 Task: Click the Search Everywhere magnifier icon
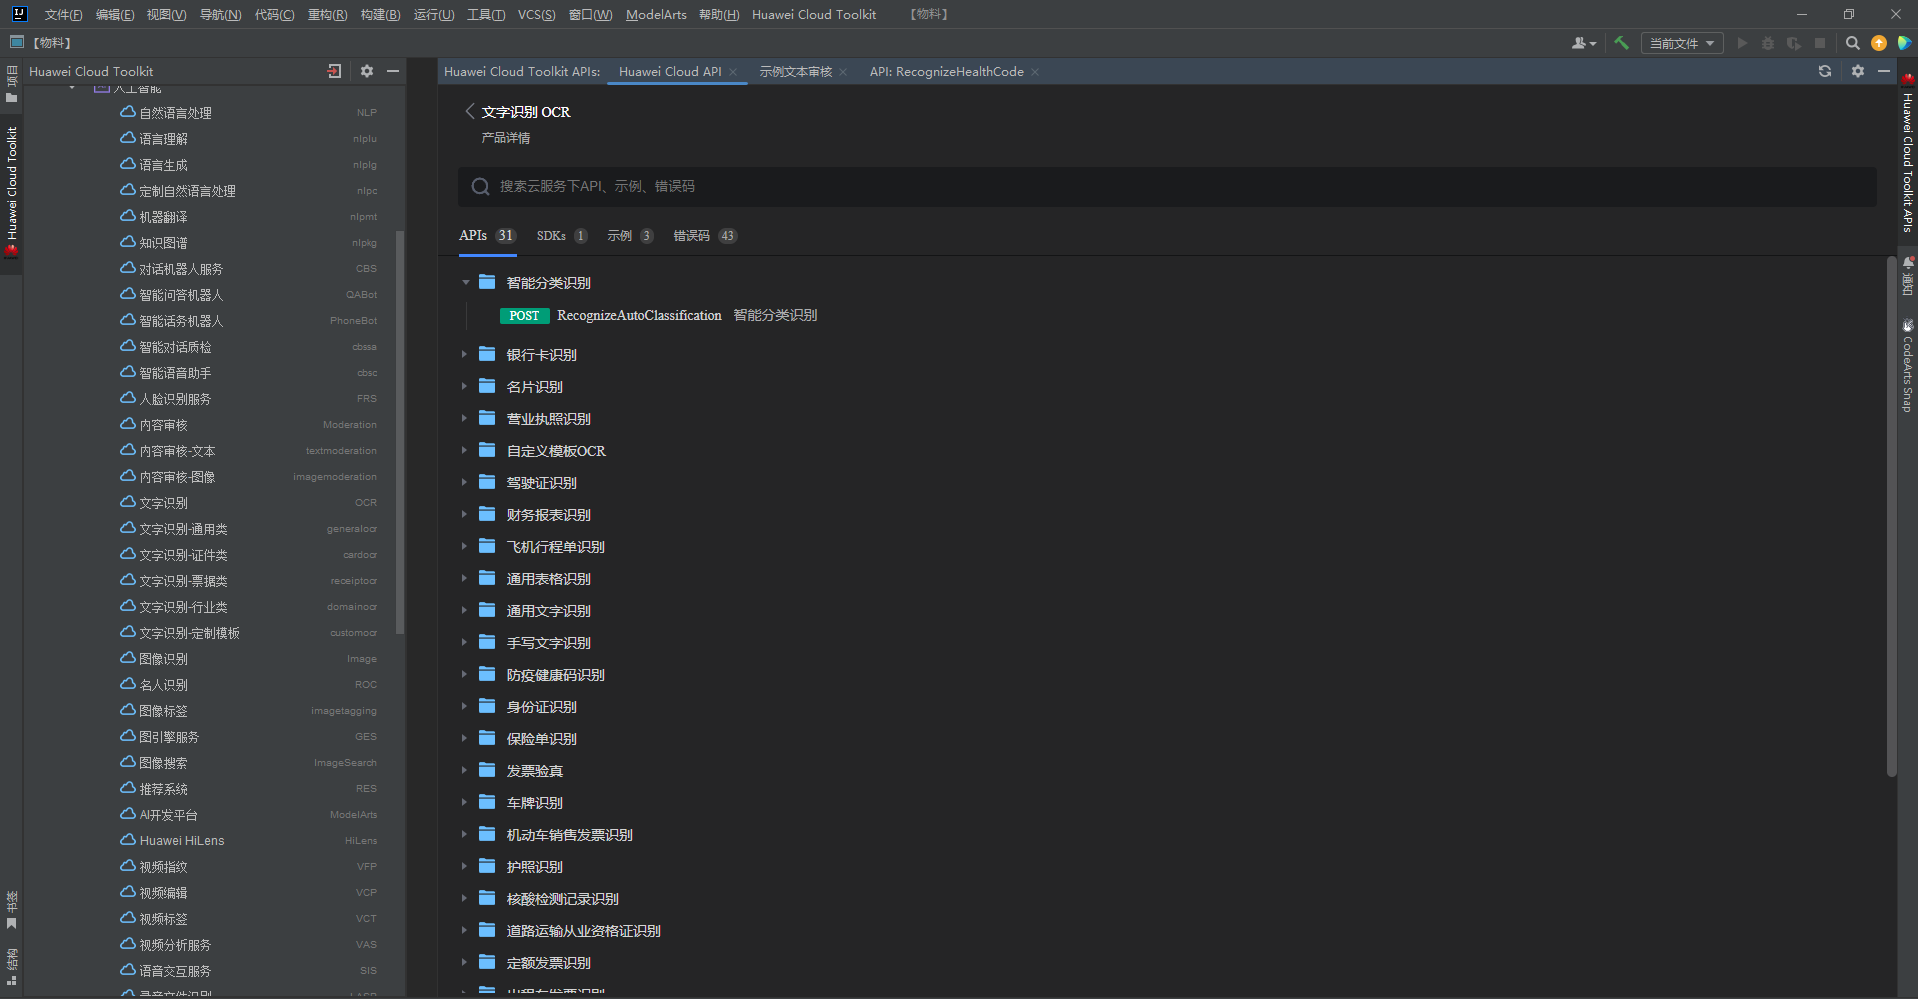click(x=1852, y=43)
